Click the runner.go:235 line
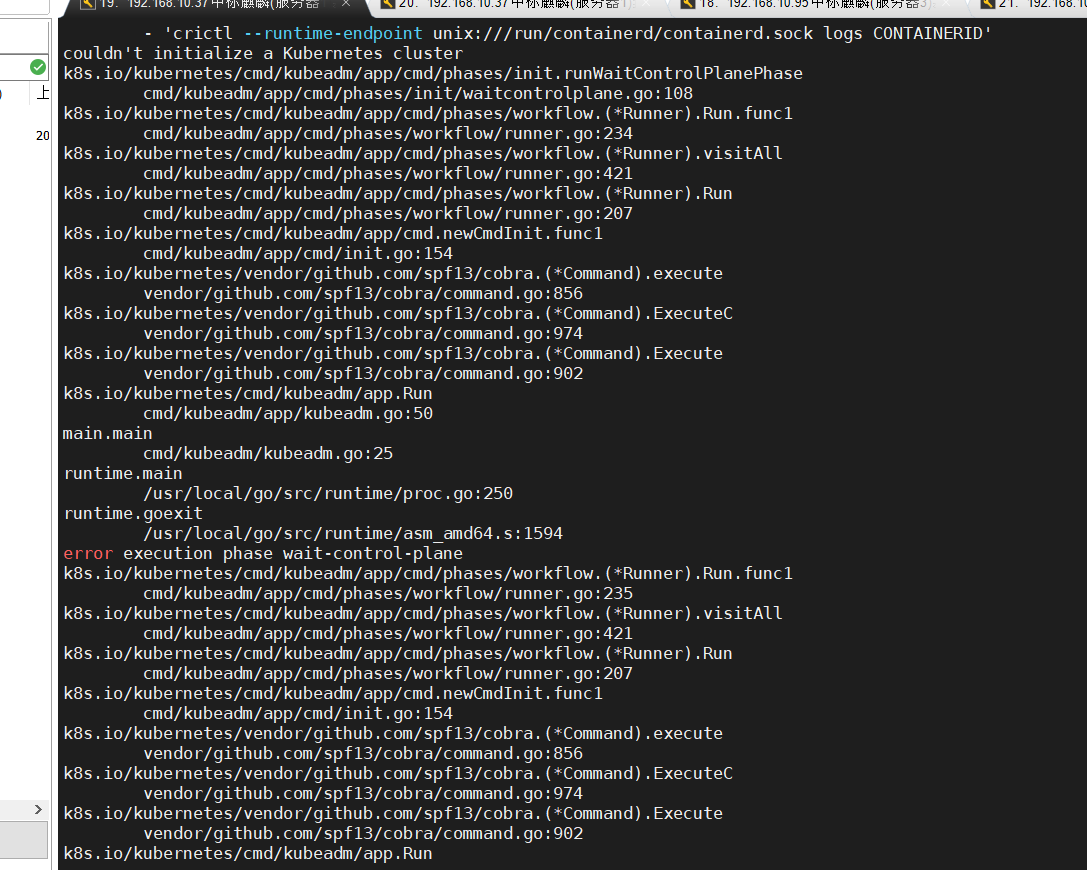The width and height of the screenshot is (1087, 870). [388, 593]
